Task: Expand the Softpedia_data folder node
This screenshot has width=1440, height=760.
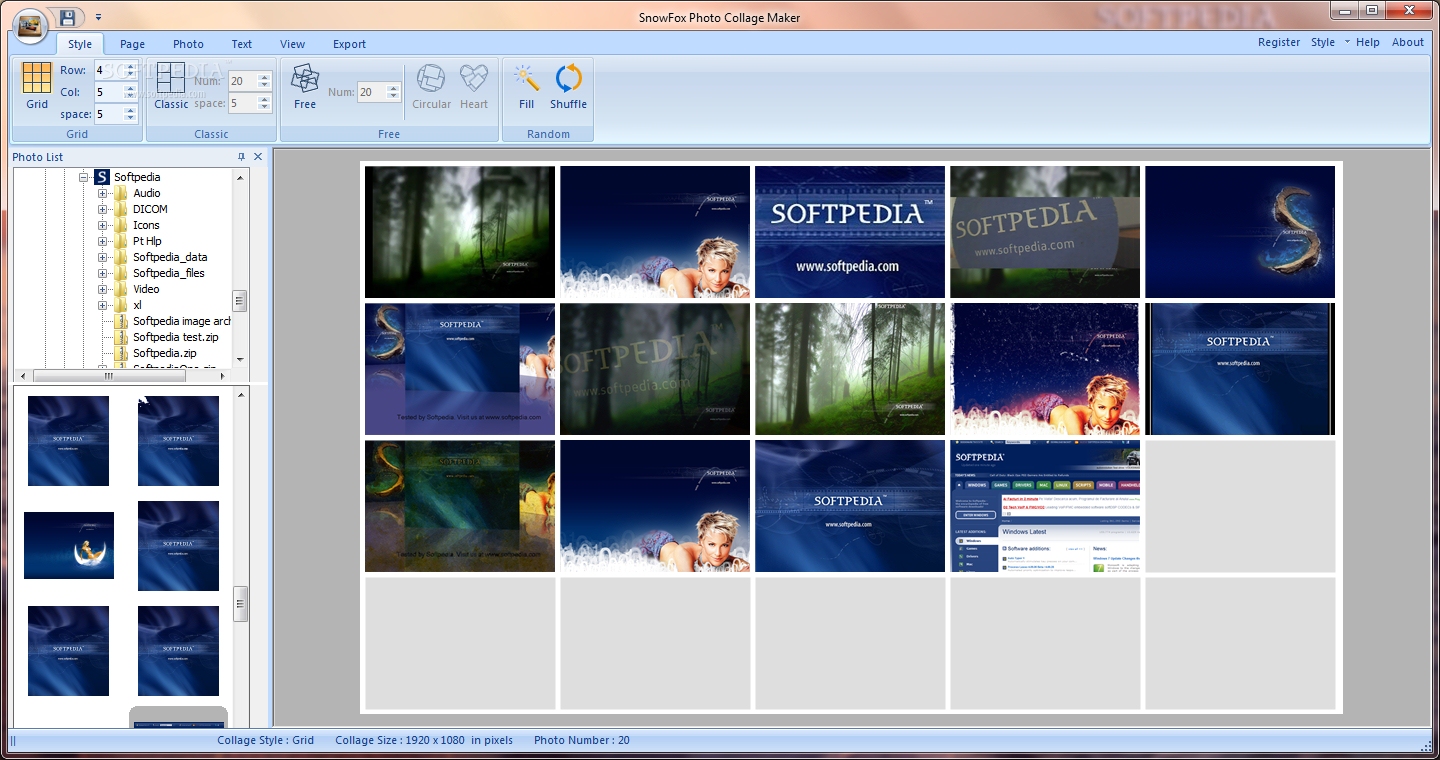Action: (x=103, y=257)
